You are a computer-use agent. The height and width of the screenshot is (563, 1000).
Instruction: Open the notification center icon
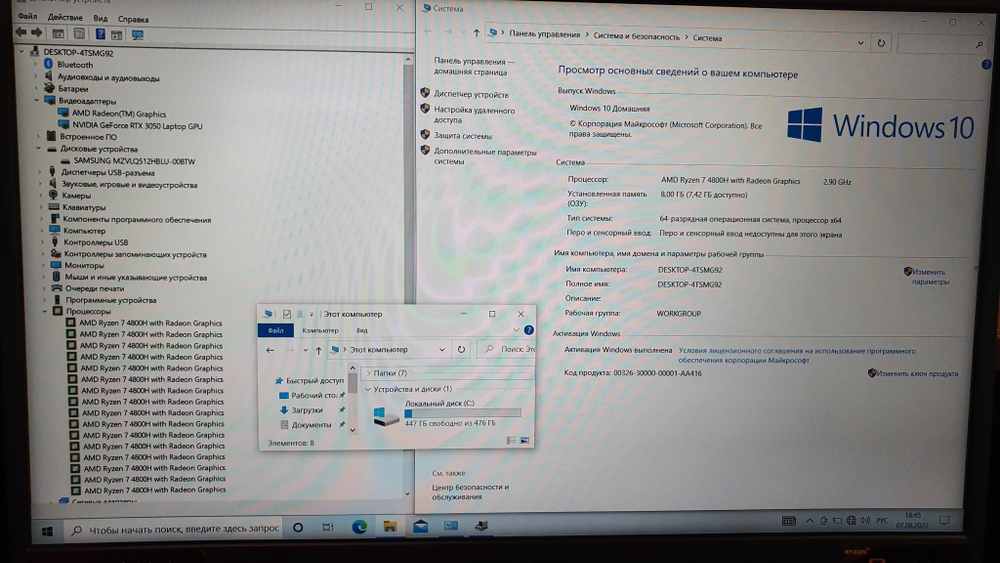(945, 520)
